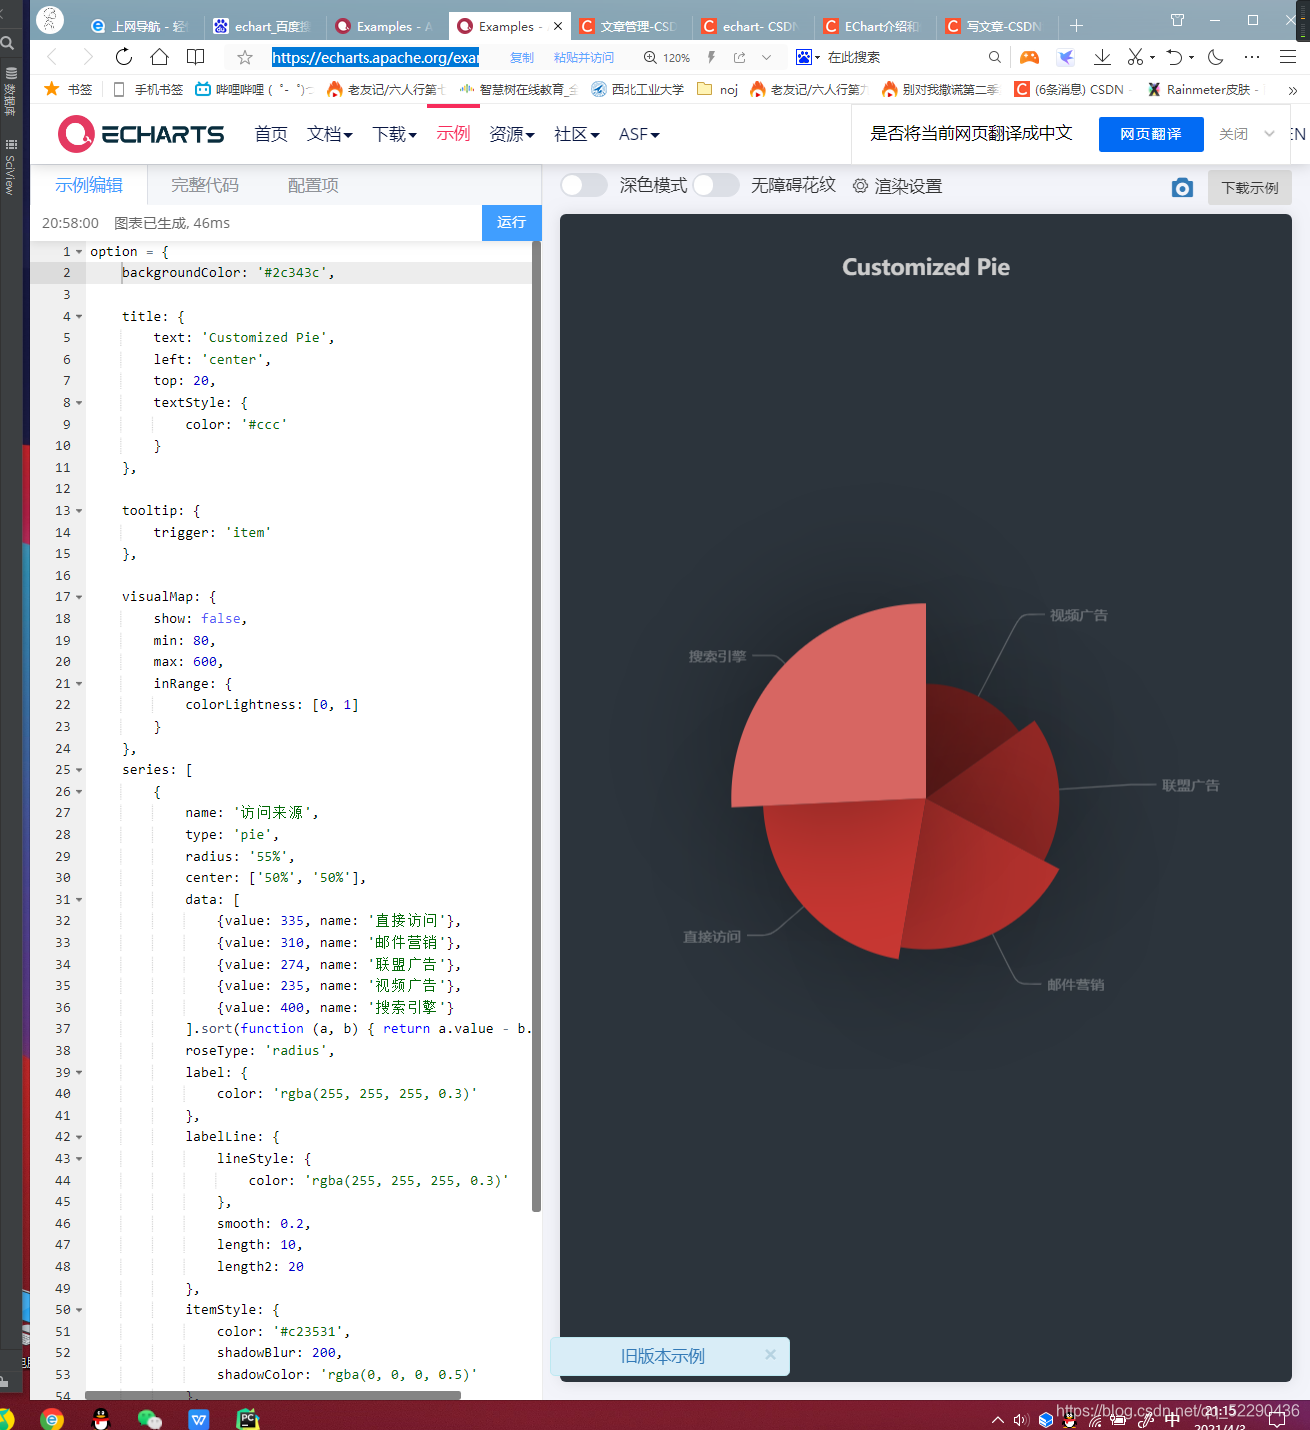Viewport: 1310px width, 1430px height.
Task: Expand translate bar options chevron
Action: [1269, 134]
